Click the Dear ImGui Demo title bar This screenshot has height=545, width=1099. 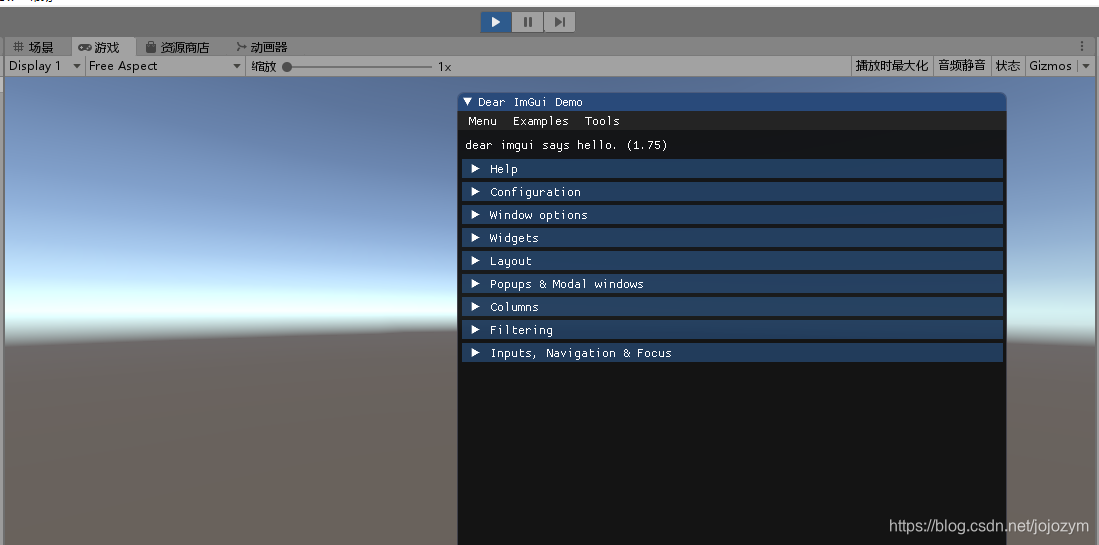732,102
